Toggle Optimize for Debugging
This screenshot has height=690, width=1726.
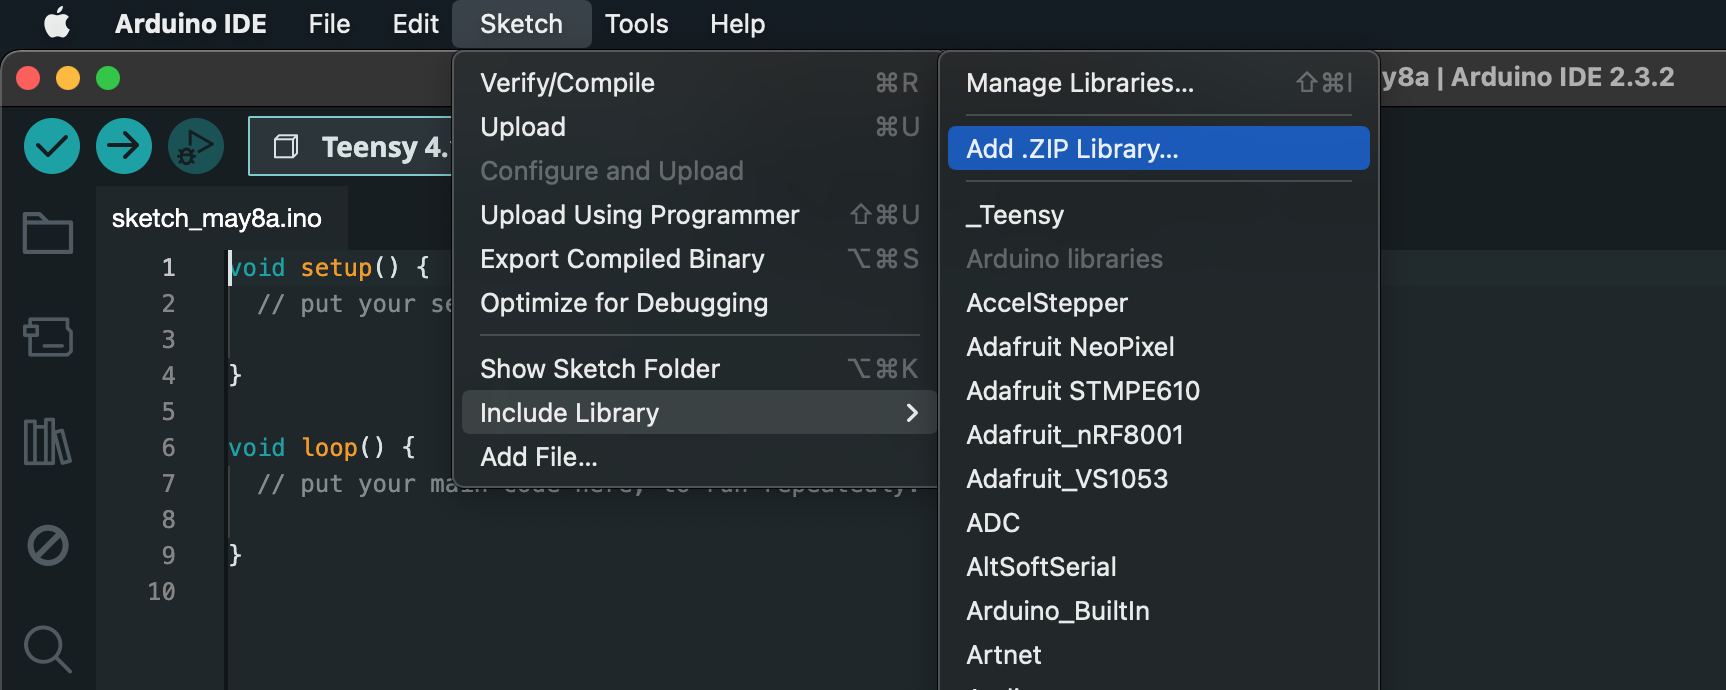[x=624, y=303]
